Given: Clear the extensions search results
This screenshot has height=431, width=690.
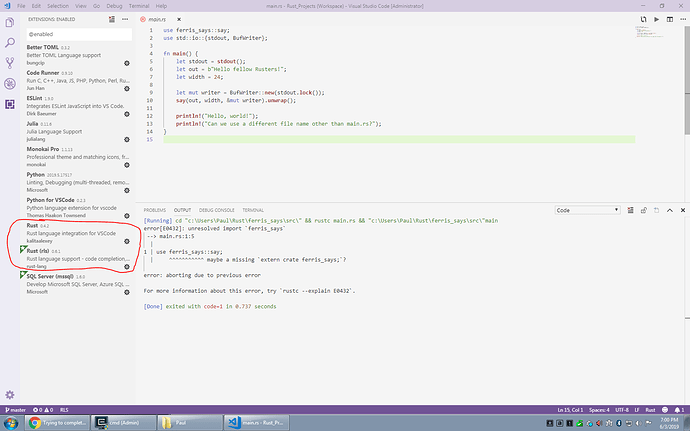Looking at the screenshot, I should click(112, 19).
